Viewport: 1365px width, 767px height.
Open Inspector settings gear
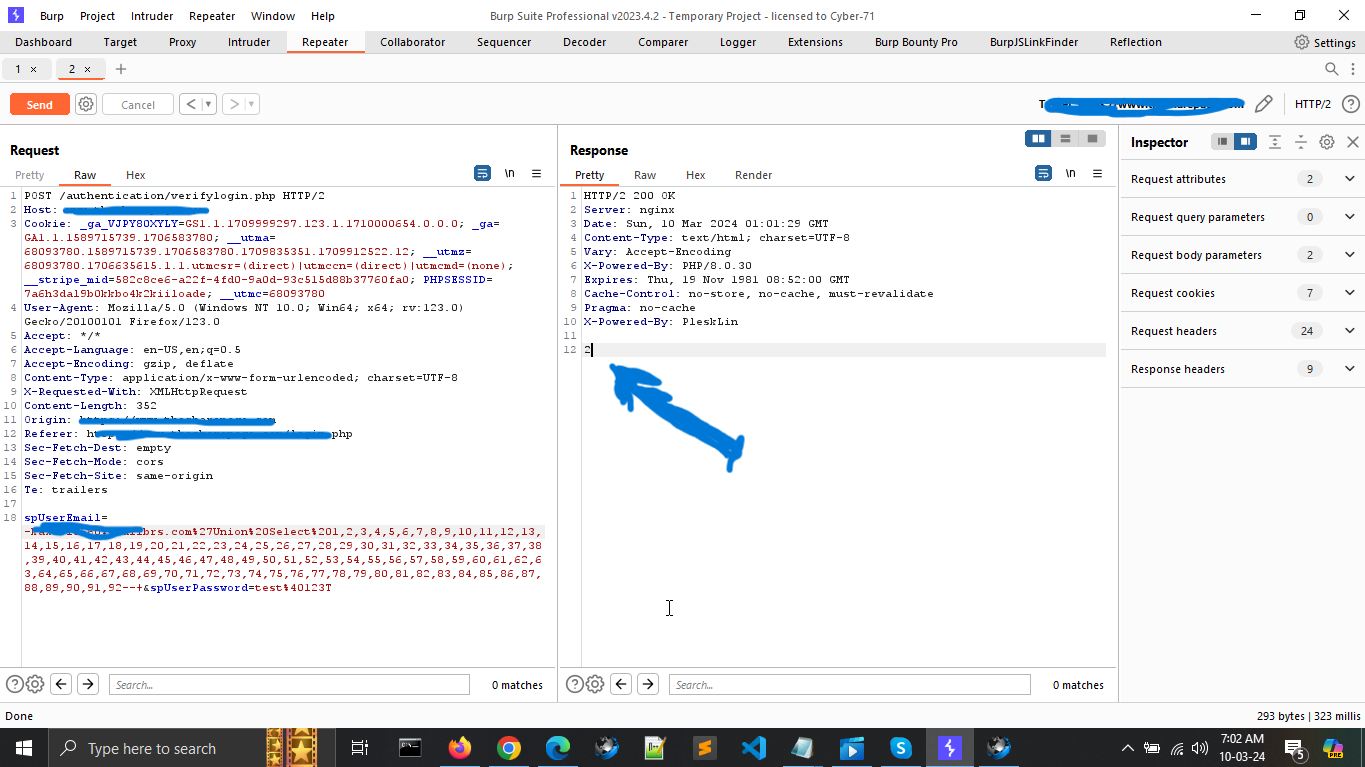(x=1327, y=142)
